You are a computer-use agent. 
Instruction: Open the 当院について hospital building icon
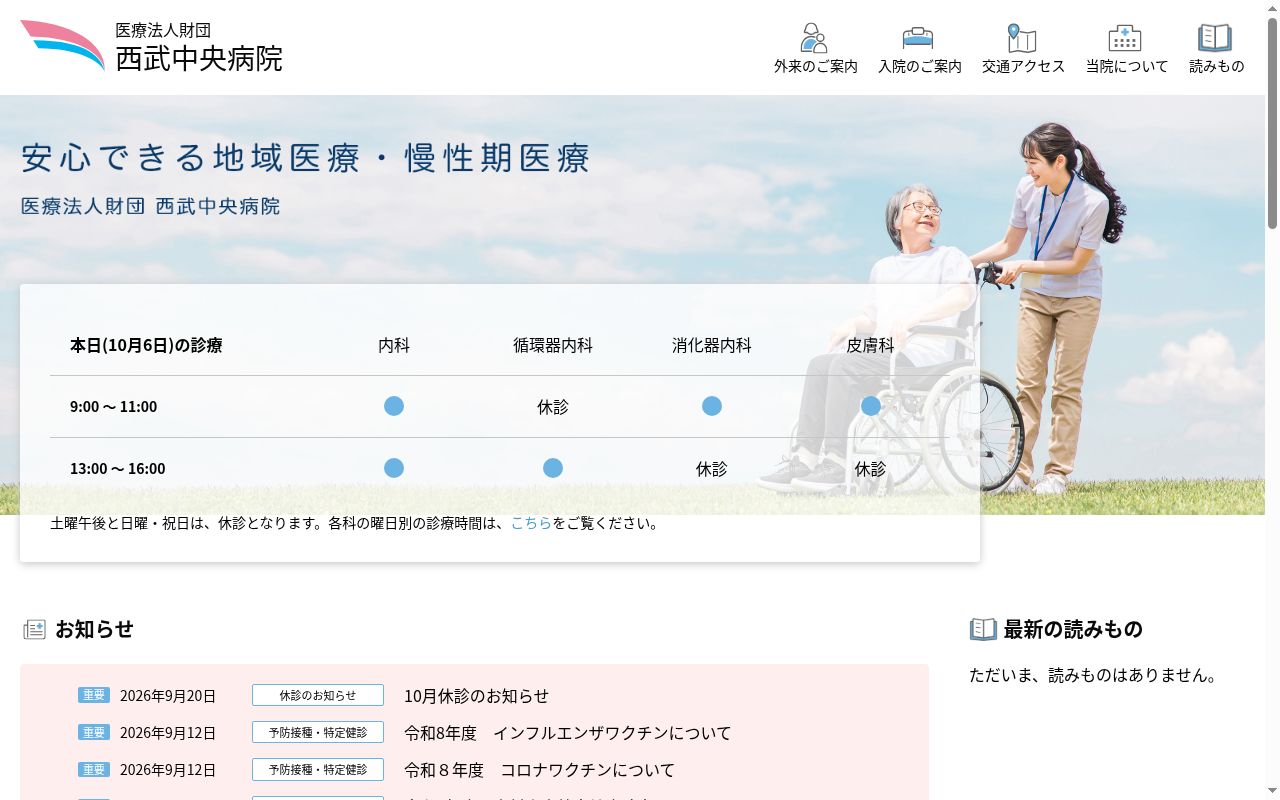pyautogui.click(x=1125, y=38)
